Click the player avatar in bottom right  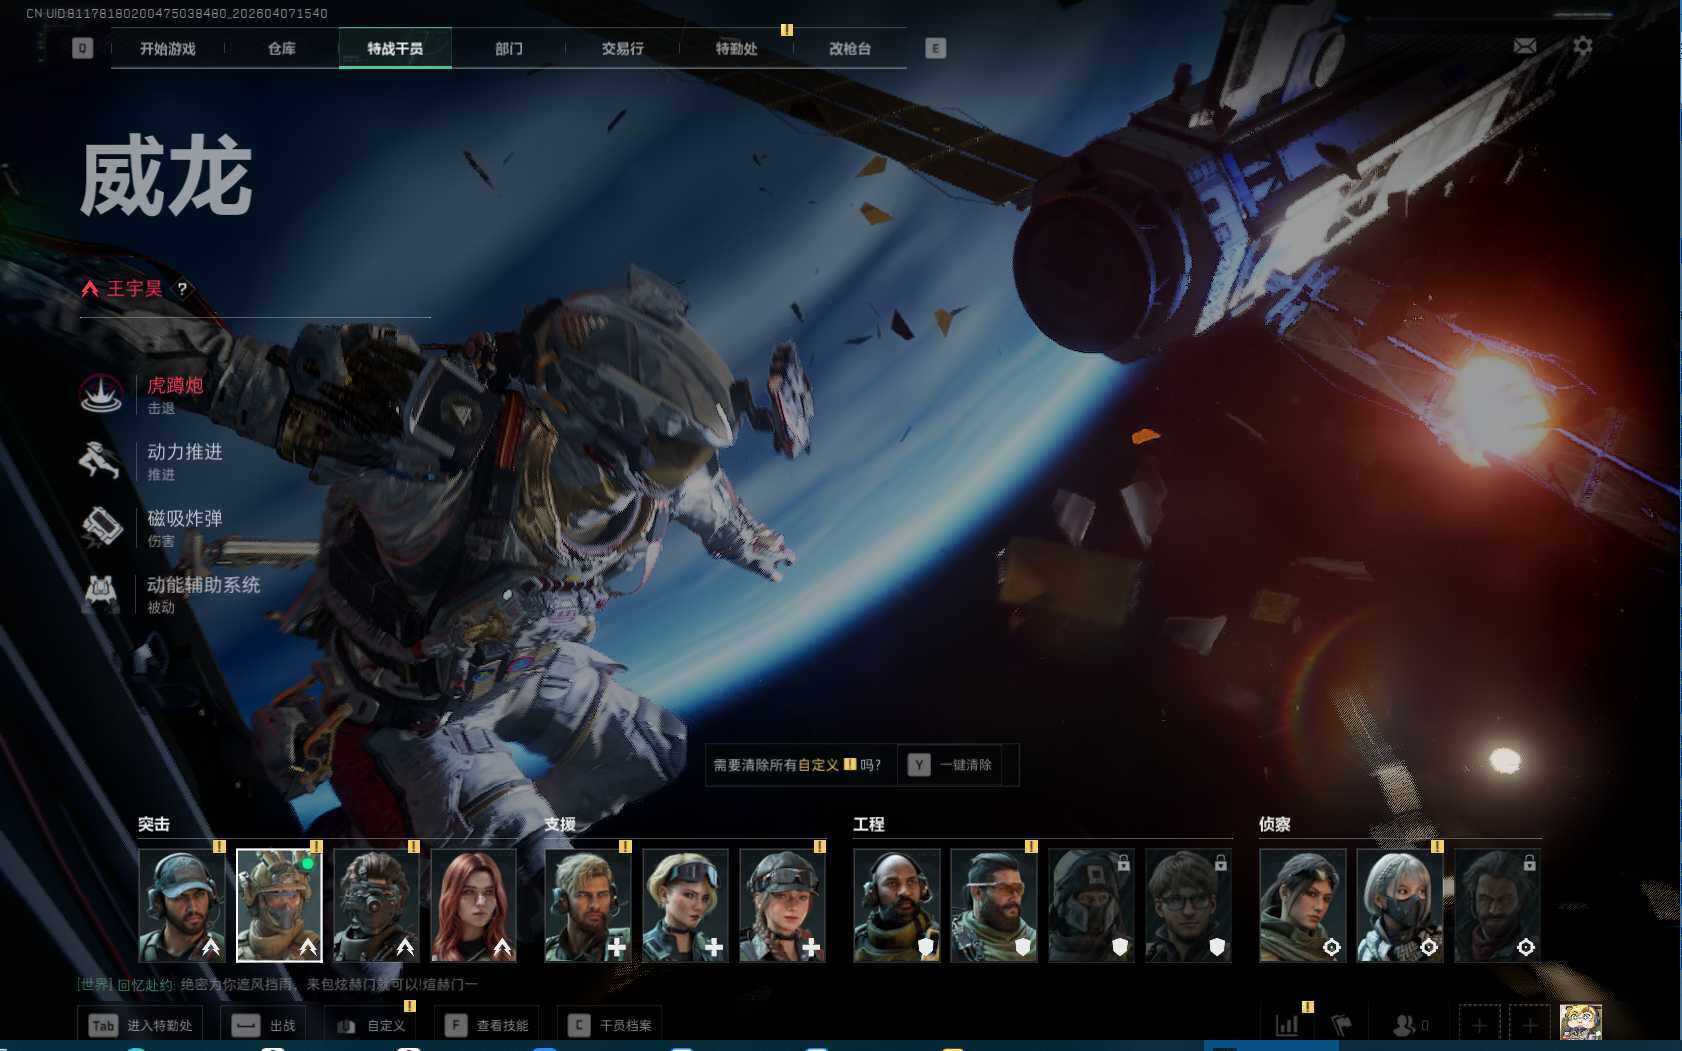pyautogui.click(x=1580, y=1023)
